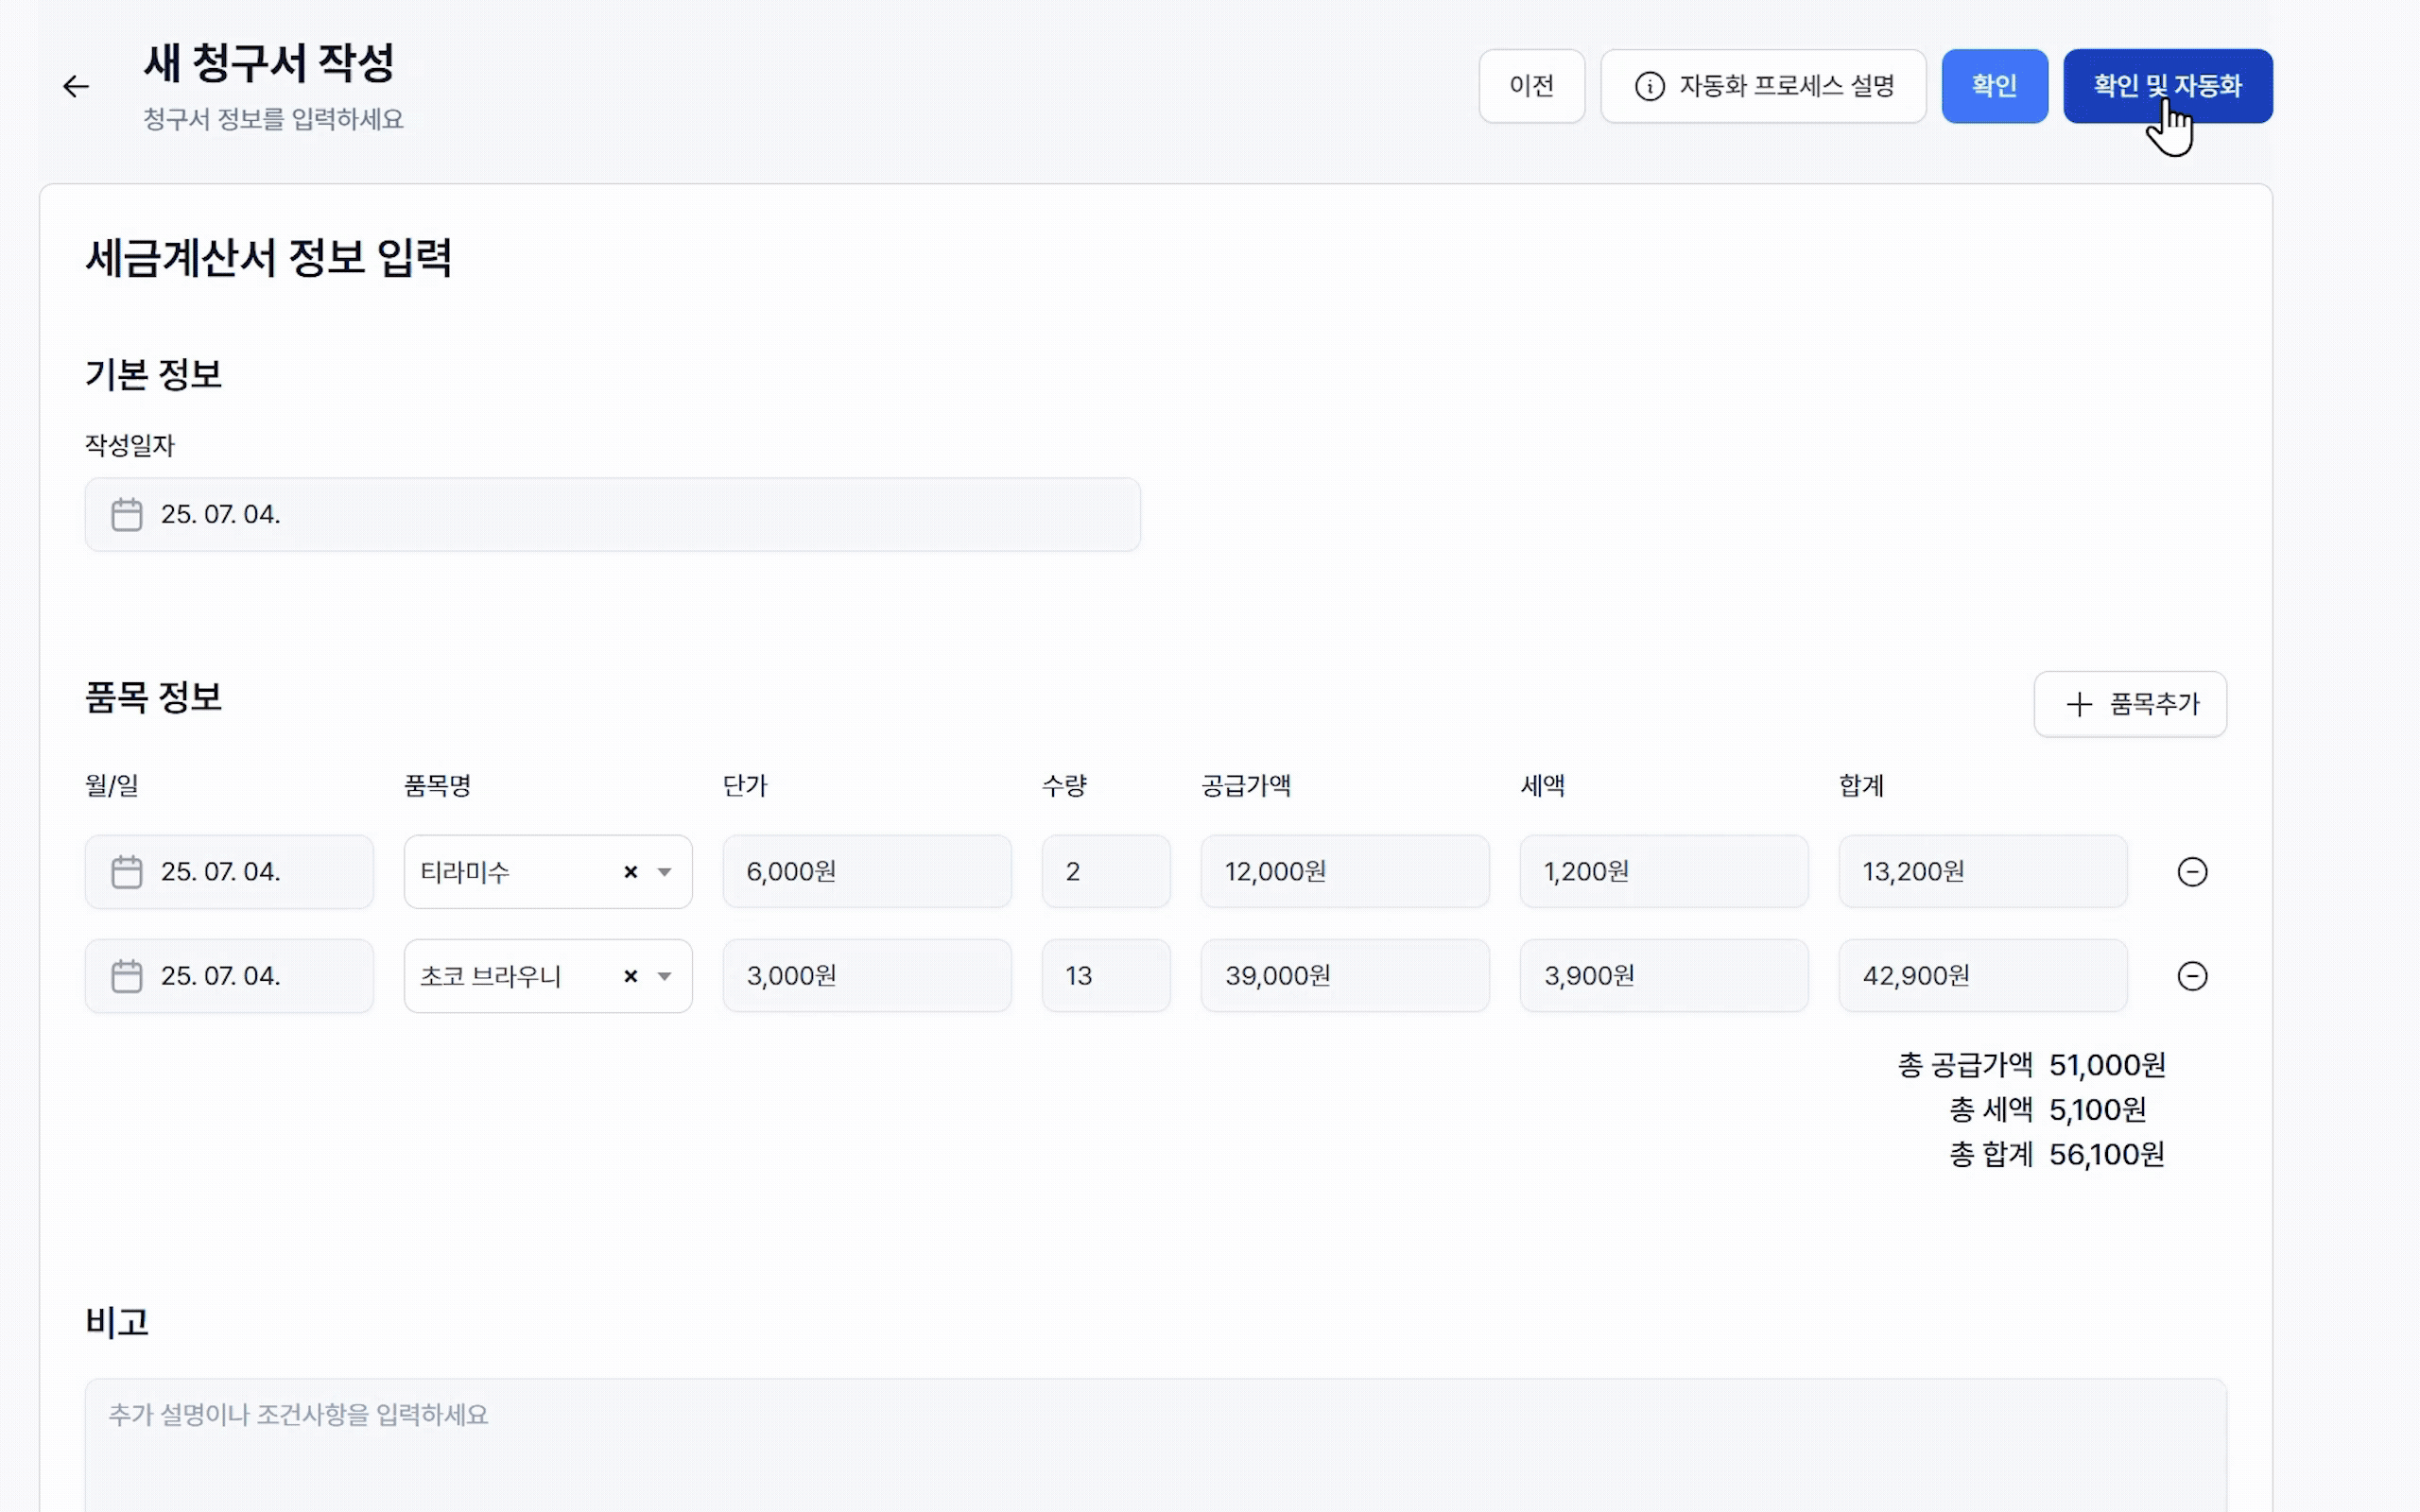Click the 이전 button
Image resolution: width=2420 pixels, height=1512 pixels.
point(1531,86)
